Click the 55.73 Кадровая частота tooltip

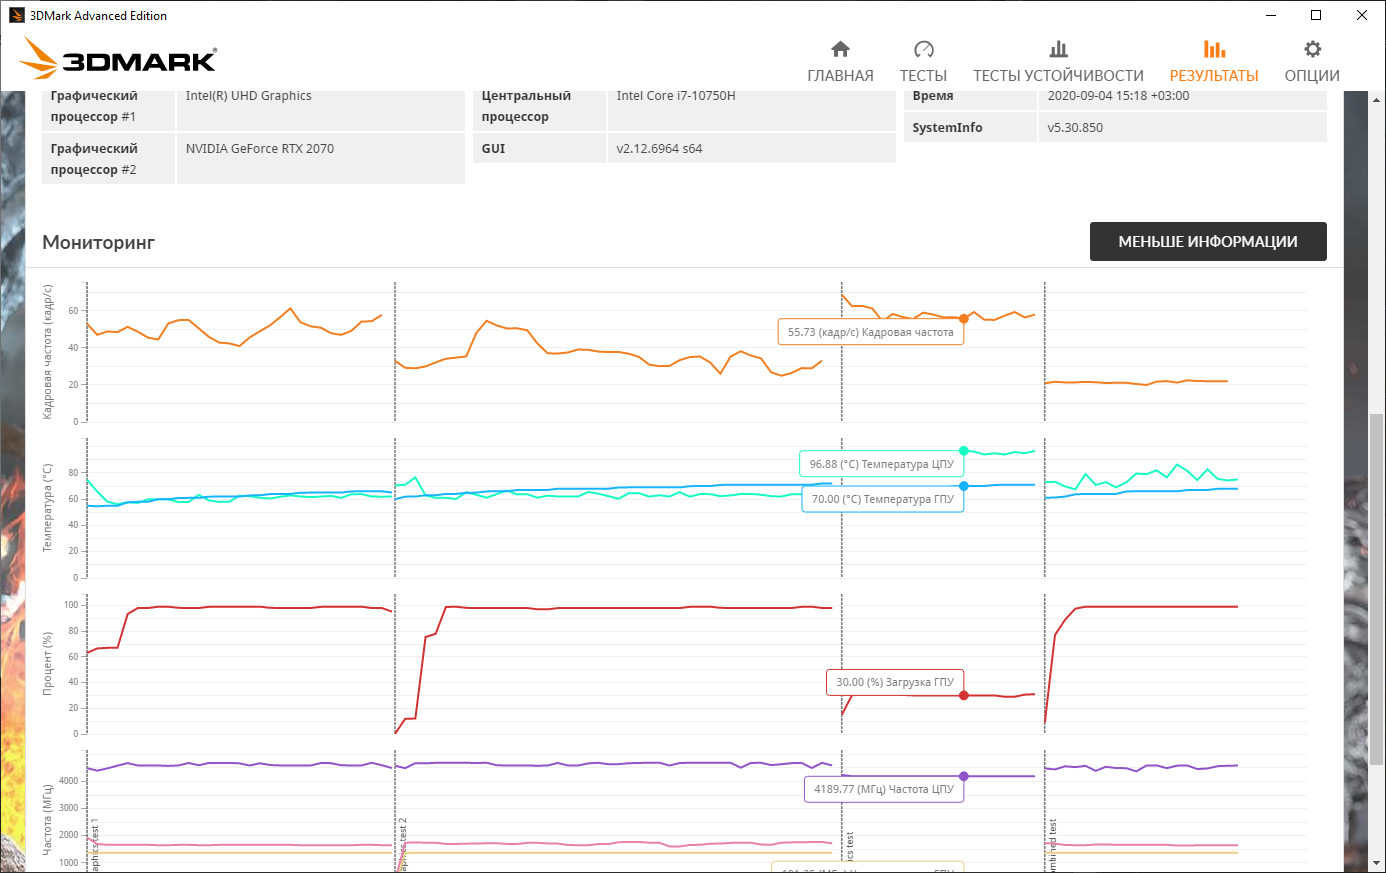point(871,332)
